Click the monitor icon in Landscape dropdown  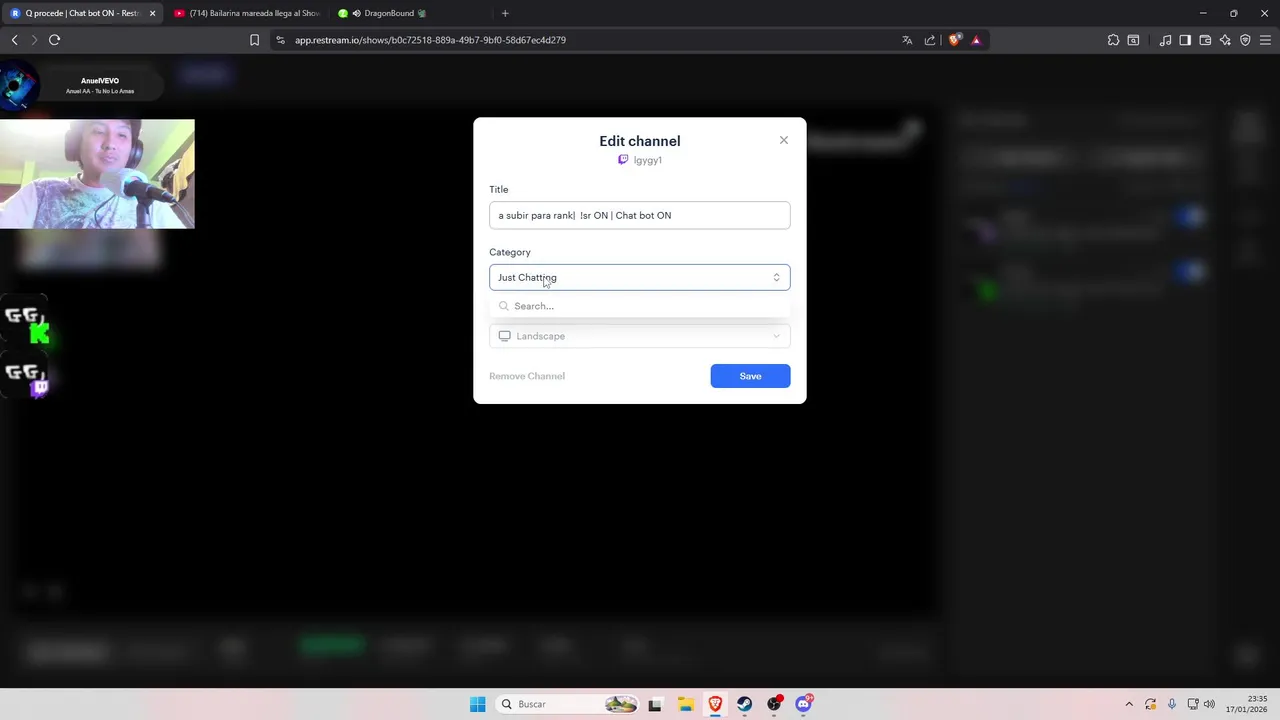tap(505, 336)
